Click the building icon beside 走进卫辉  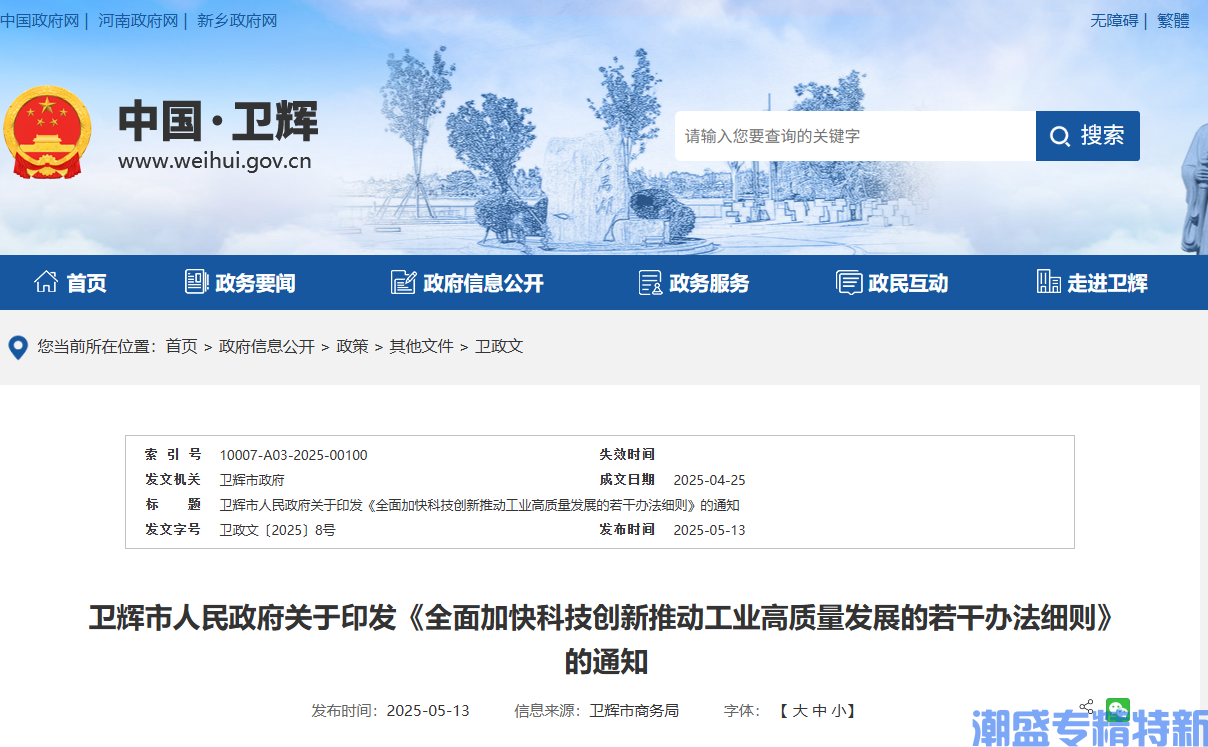pyautogui.click(x=1048, y=282)
